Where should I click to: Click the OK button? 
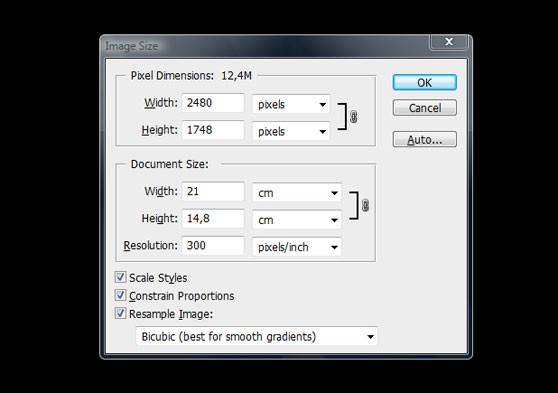click(x=425, y=83)
